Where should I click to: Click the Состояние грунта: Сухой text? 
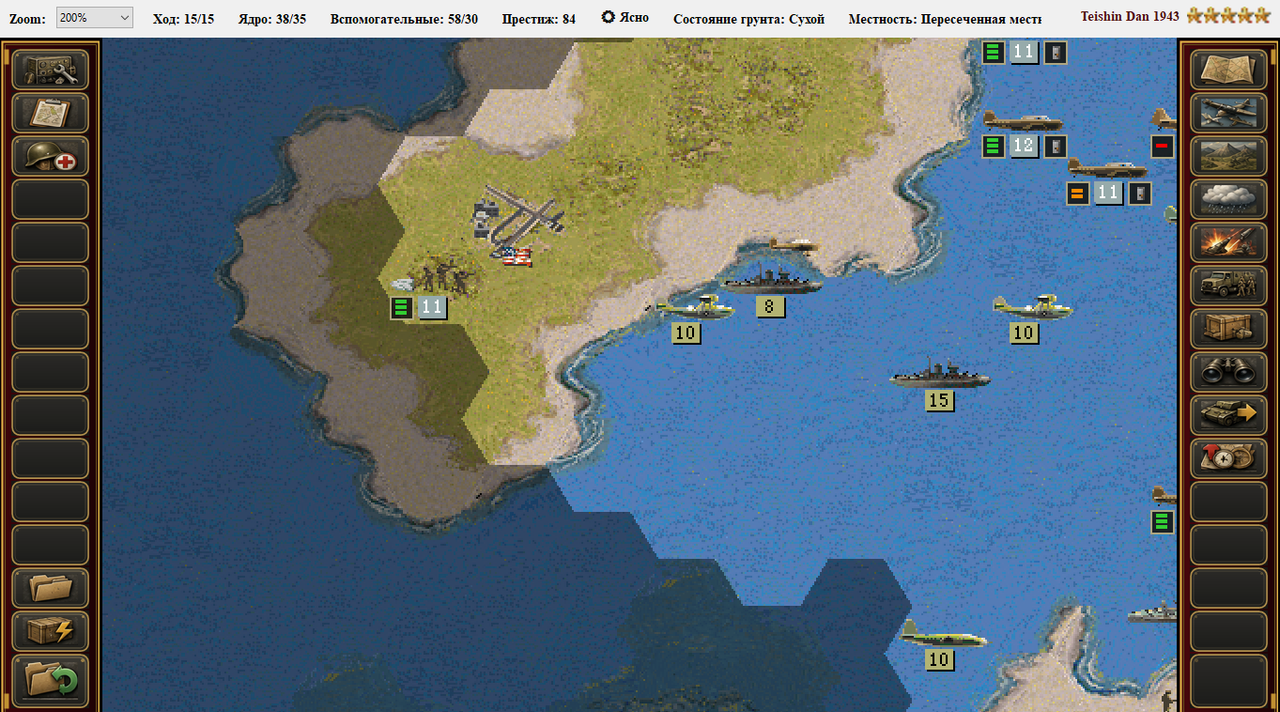click(x=749, y=18)
